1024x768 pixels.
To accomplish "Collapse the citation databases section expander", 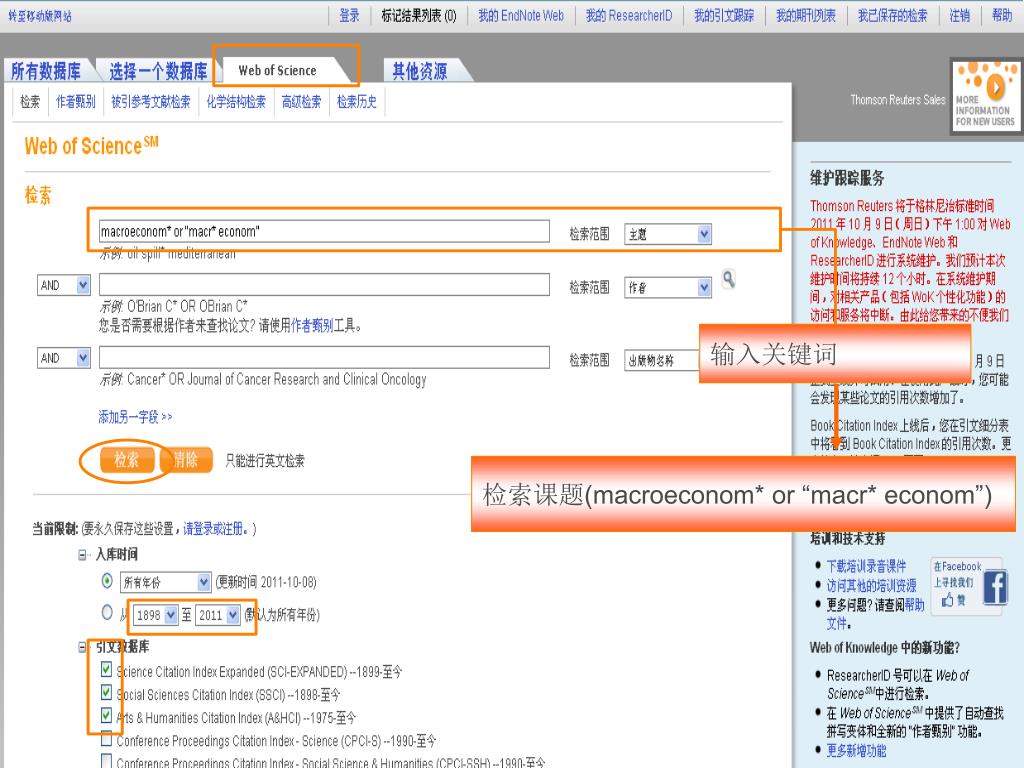I will [x=83, y=647].
